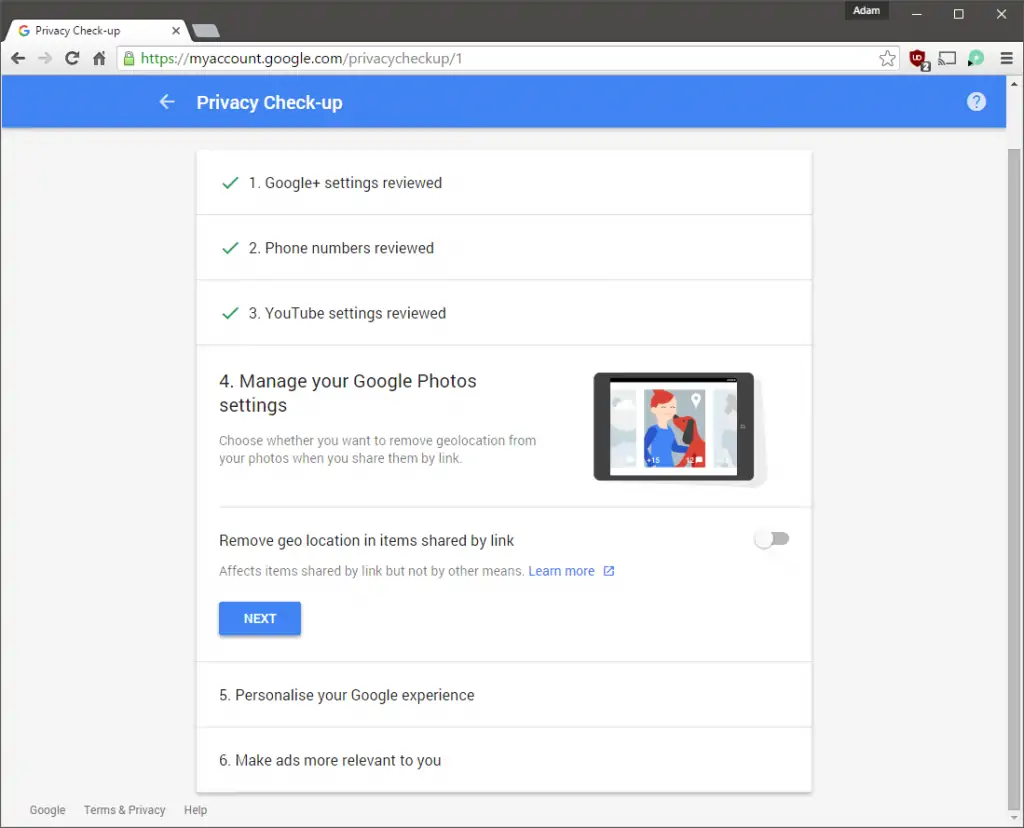Open the Google footer link
The width and height of the screenshot is (1024, 828).
pyautogui.click(x=48, y=810)
